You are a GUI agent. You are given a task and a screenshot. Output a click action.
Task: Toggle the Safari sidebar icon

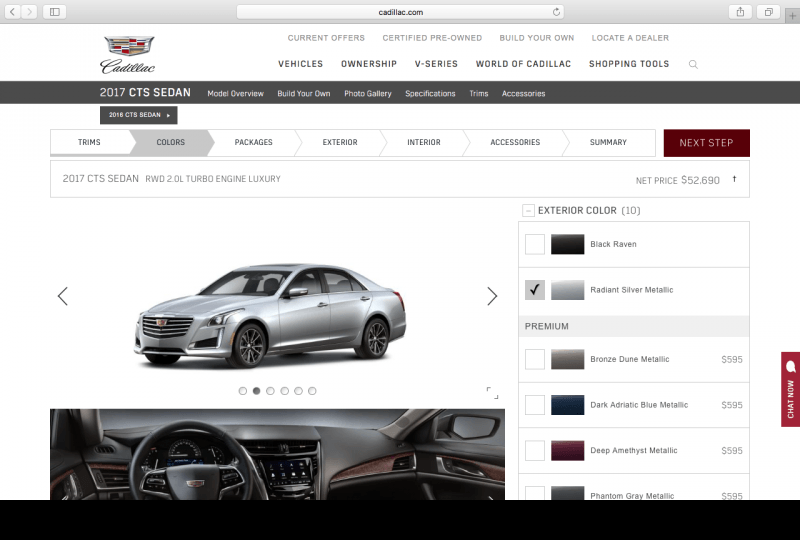(x=55, y=12)
